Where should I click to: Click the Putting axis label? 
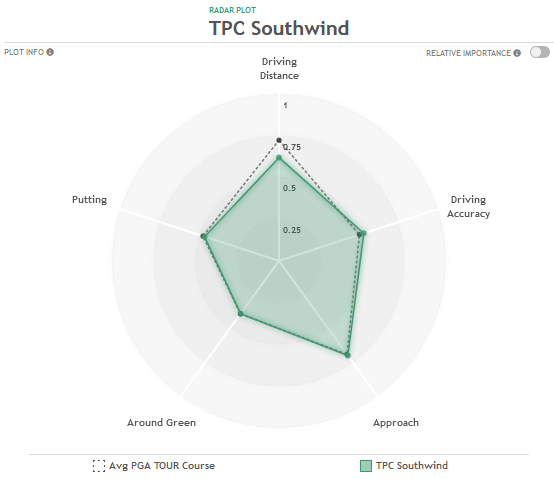[89, 200]
